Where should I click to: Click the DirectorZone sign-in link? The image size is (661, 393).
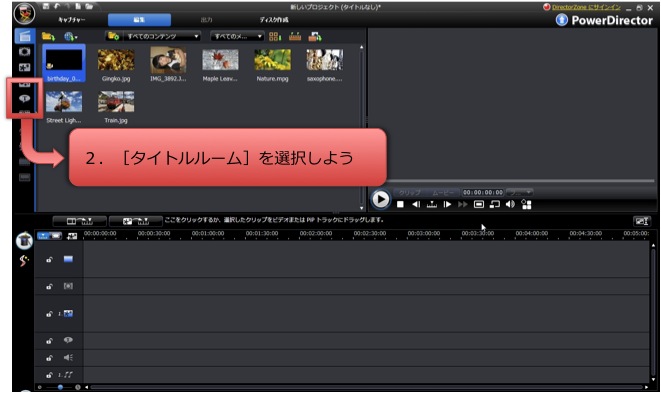click(x=586, y=7)
